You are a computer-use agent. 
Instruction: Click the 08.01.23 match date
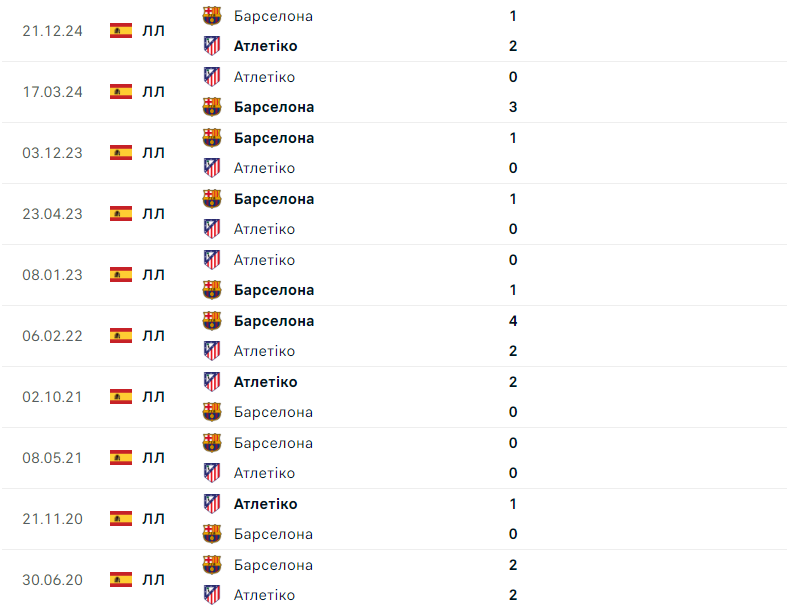pyautogui.click(x=52, y=274)
